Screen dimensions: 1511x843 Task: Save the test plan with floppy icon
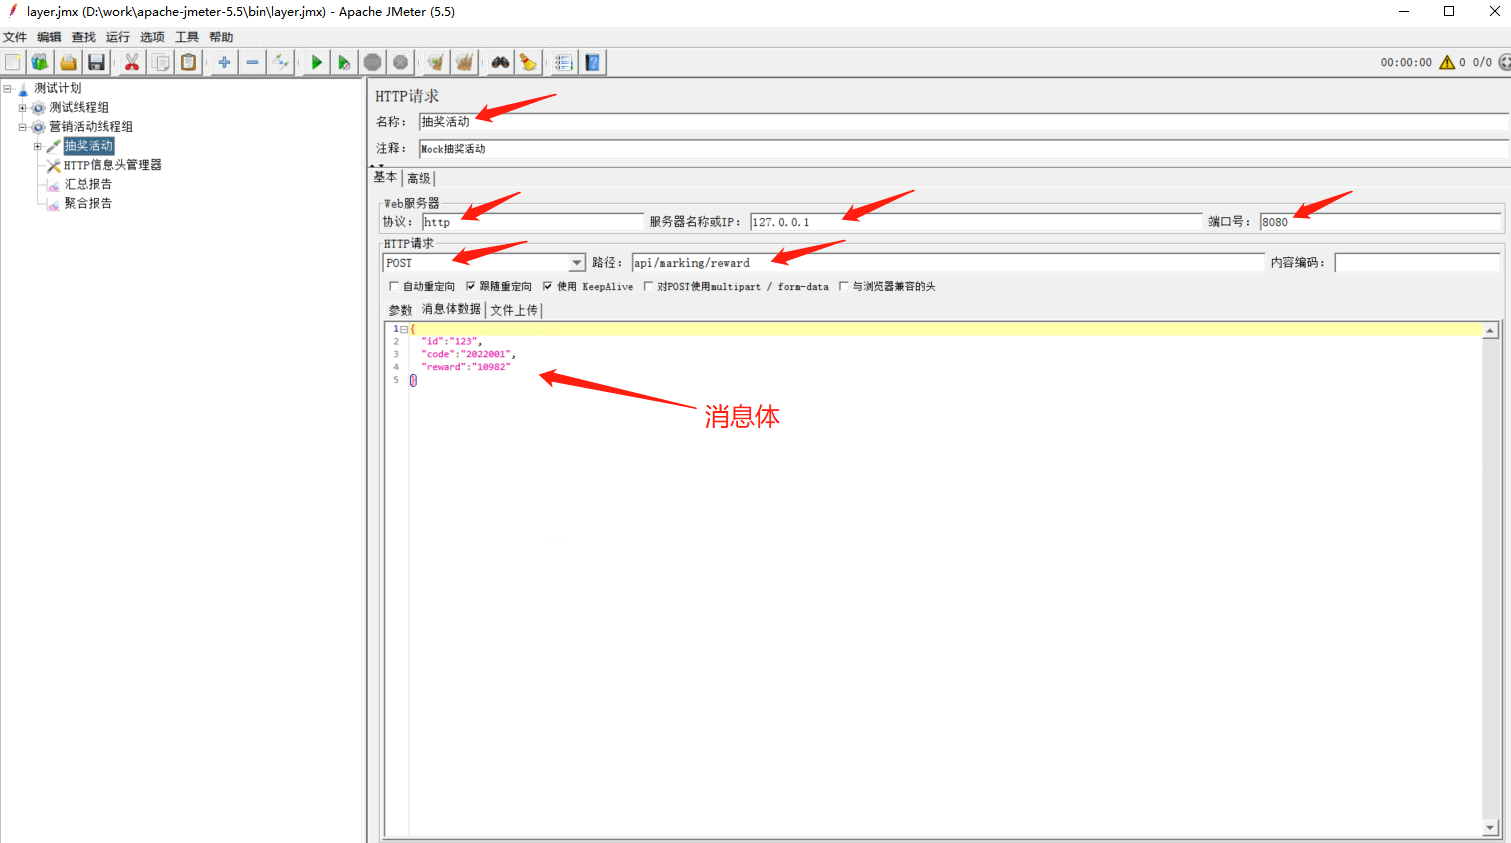(x=96, y=62)
